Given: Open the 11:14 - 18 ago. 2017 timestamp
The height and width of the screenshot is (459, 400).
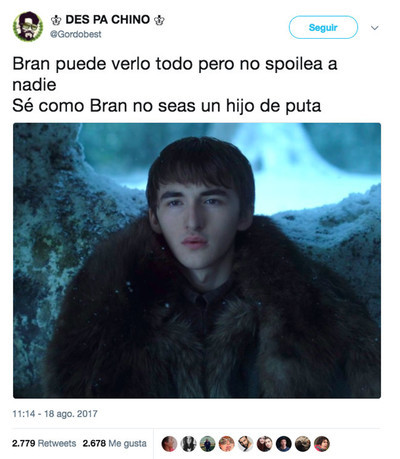Looking at the screenshot, I should point(55,414).
